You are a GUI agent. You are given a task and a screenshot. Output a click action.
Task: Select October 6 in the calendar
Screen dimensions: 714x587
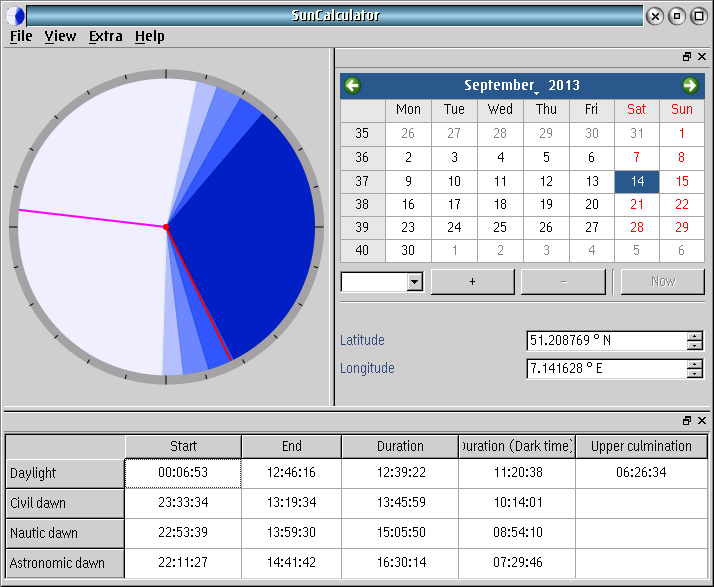coord(682,250)
